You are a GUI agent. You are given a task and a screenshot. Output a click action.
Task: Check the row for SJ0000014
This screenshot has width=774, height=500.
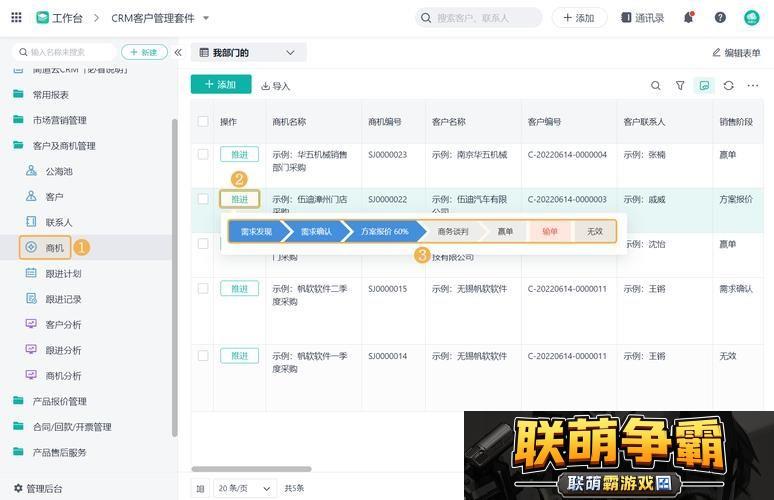coord(203,356)
